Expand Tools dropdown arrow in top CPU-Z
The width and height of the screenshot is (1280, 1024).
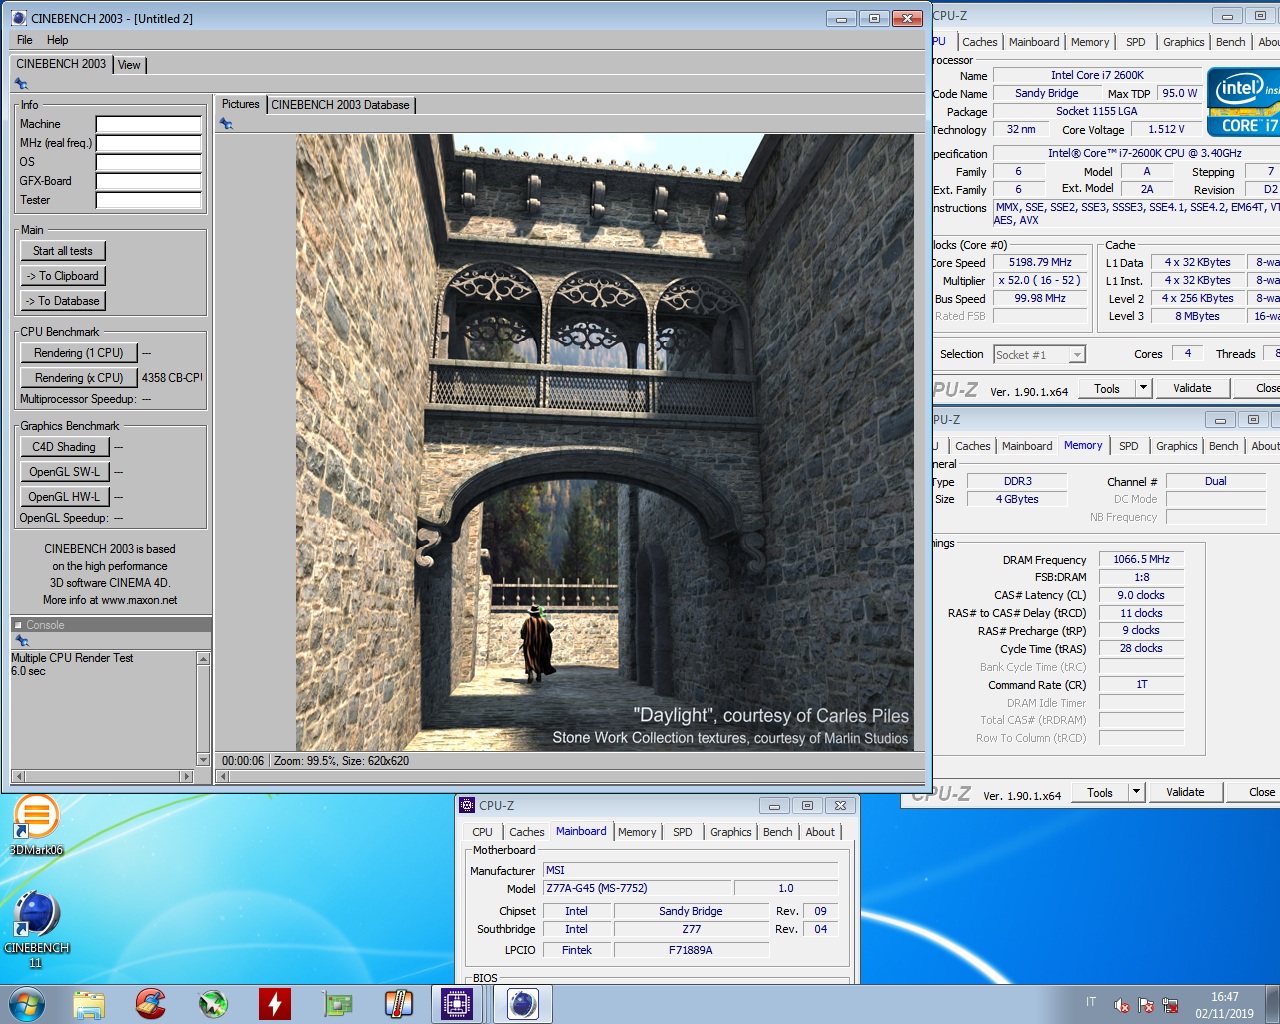[1144, 388]
